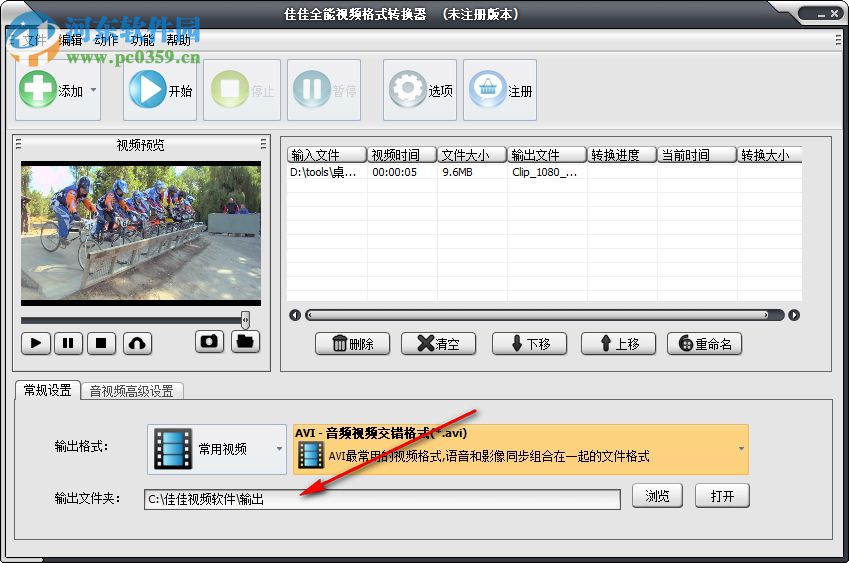
Task: Open 选项 options gear button
Action: tap(420, 90)
